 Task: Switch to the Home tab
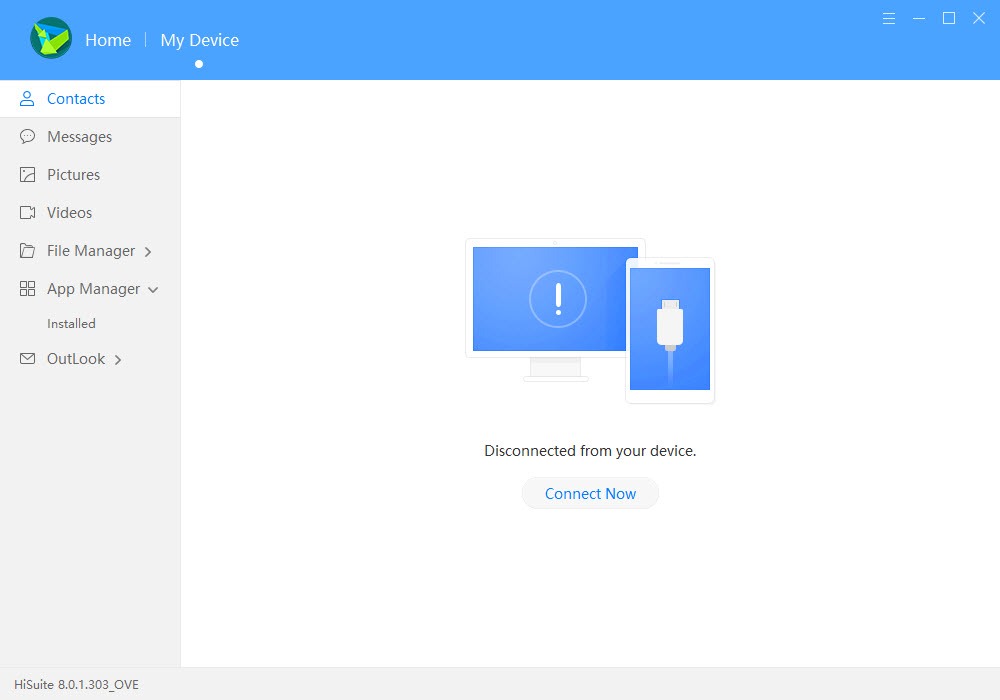108,40
